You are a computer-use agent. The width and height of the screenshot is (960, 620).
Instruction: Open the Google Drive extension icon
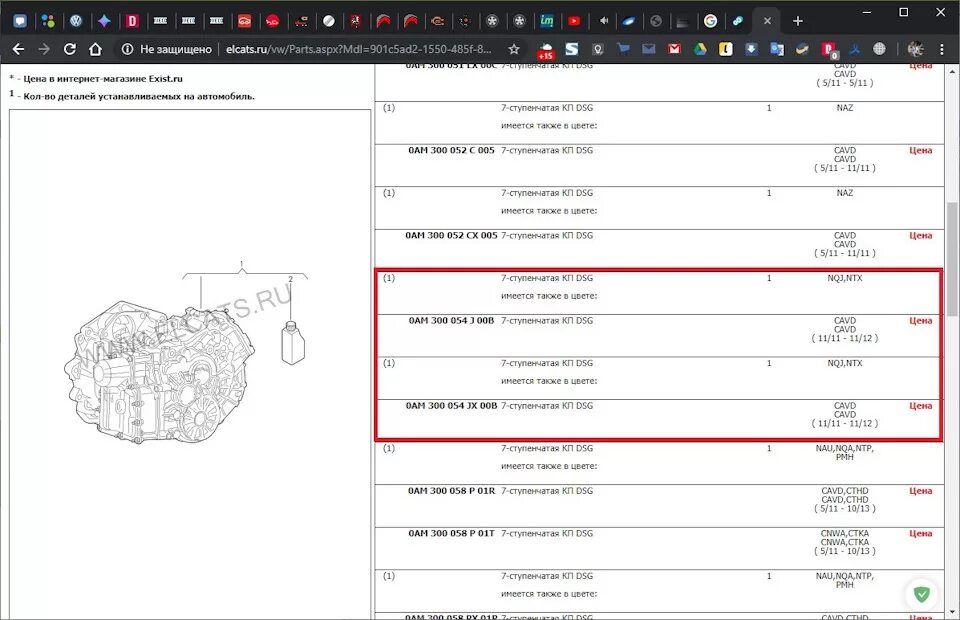(700, 49)
